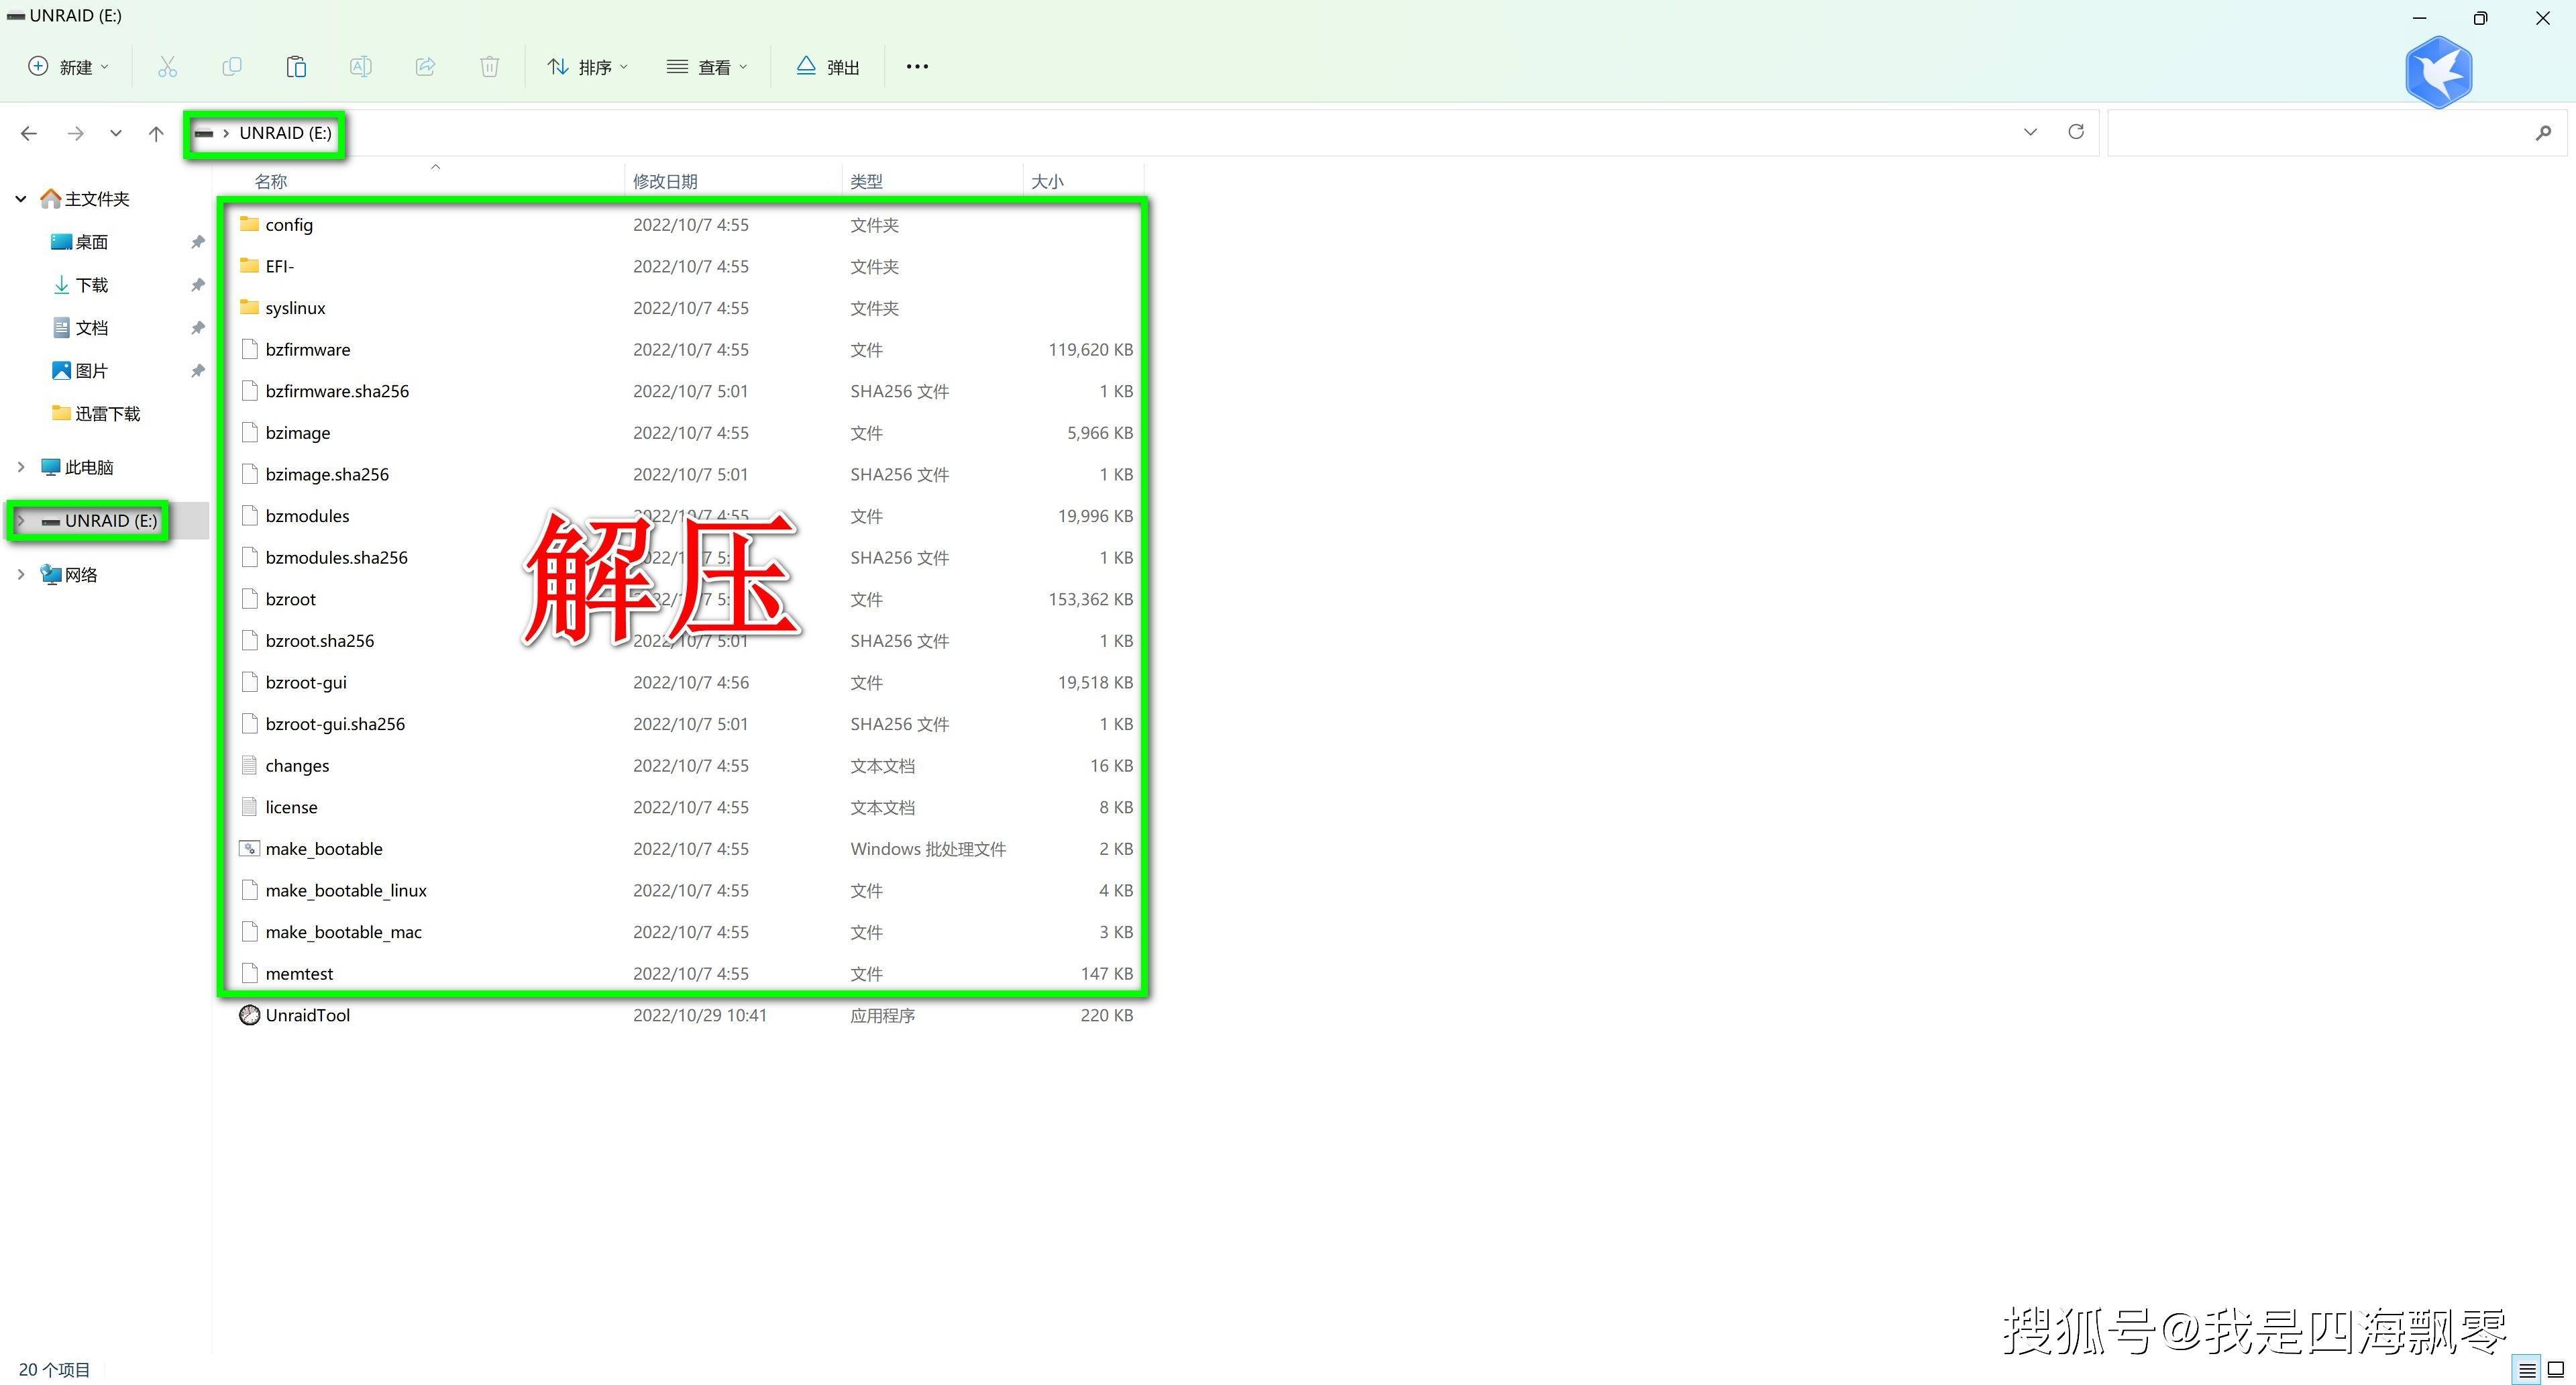The height and width of the screenshot is (1385, 2576).
Task: Select the bzimage file
Action: [x=298, y=433]
